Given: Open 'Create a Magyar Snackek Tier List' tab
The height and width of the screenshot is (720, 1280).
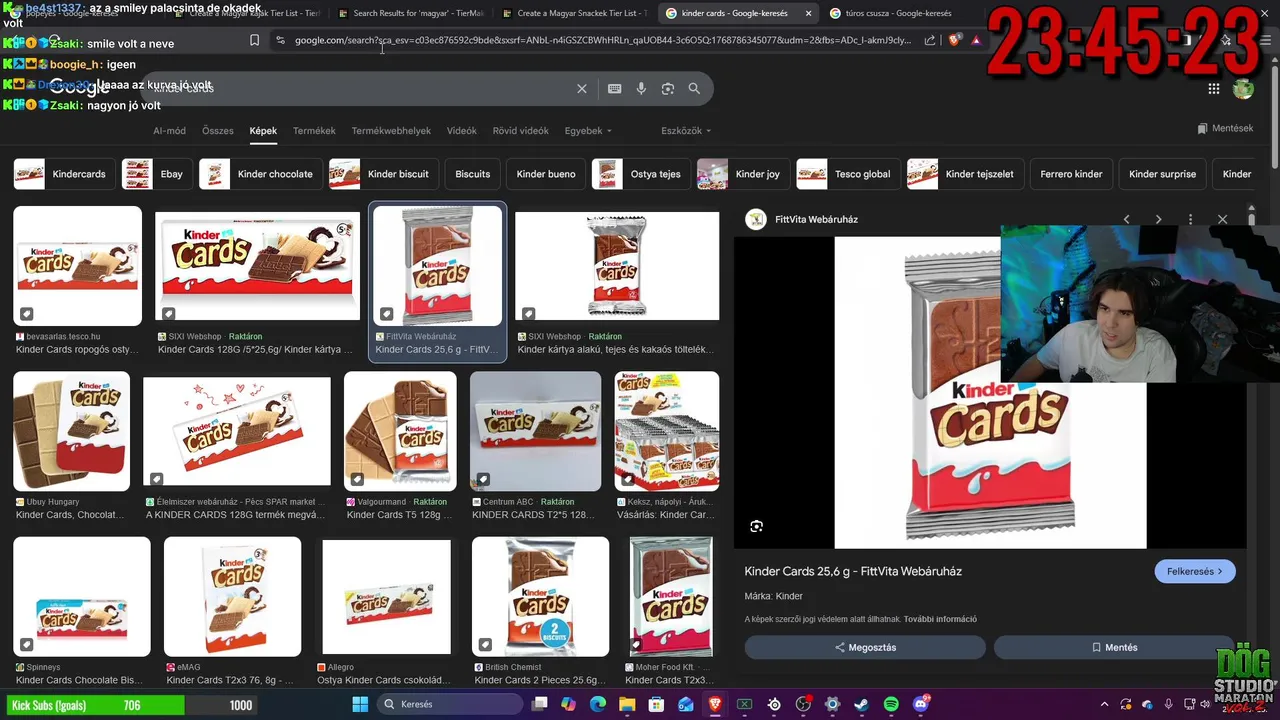Looking at the screenshot, I should [574, 14].
